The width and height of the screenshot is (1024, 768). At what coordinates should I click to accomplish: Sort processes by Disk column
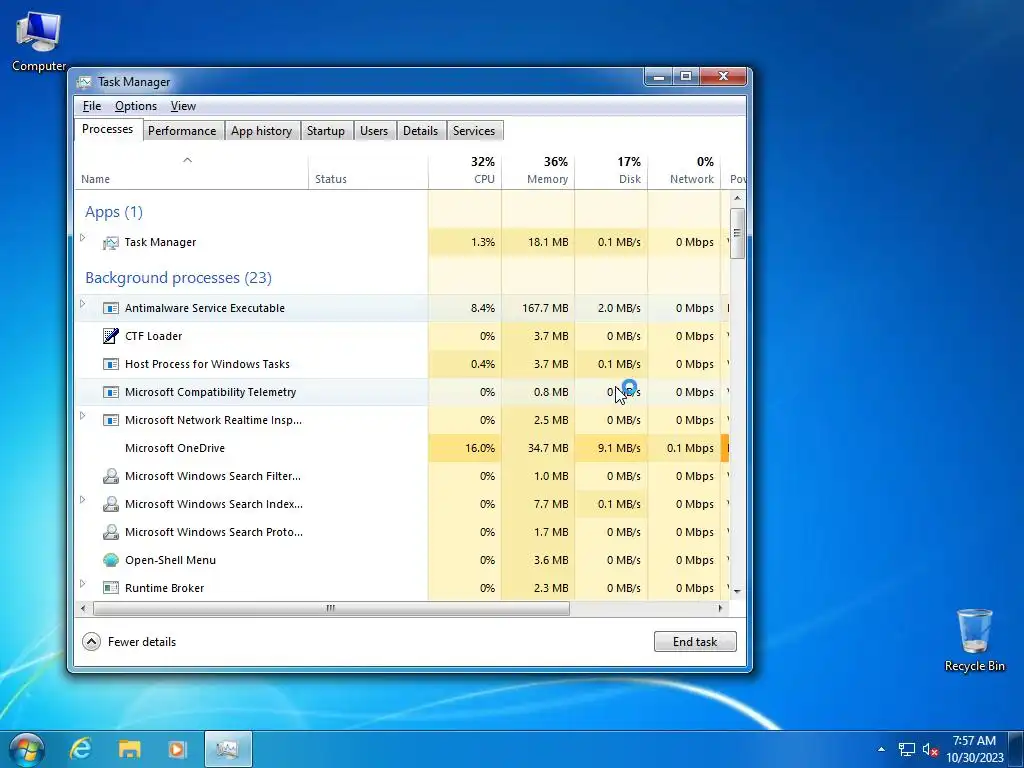(x=611, y=172)
